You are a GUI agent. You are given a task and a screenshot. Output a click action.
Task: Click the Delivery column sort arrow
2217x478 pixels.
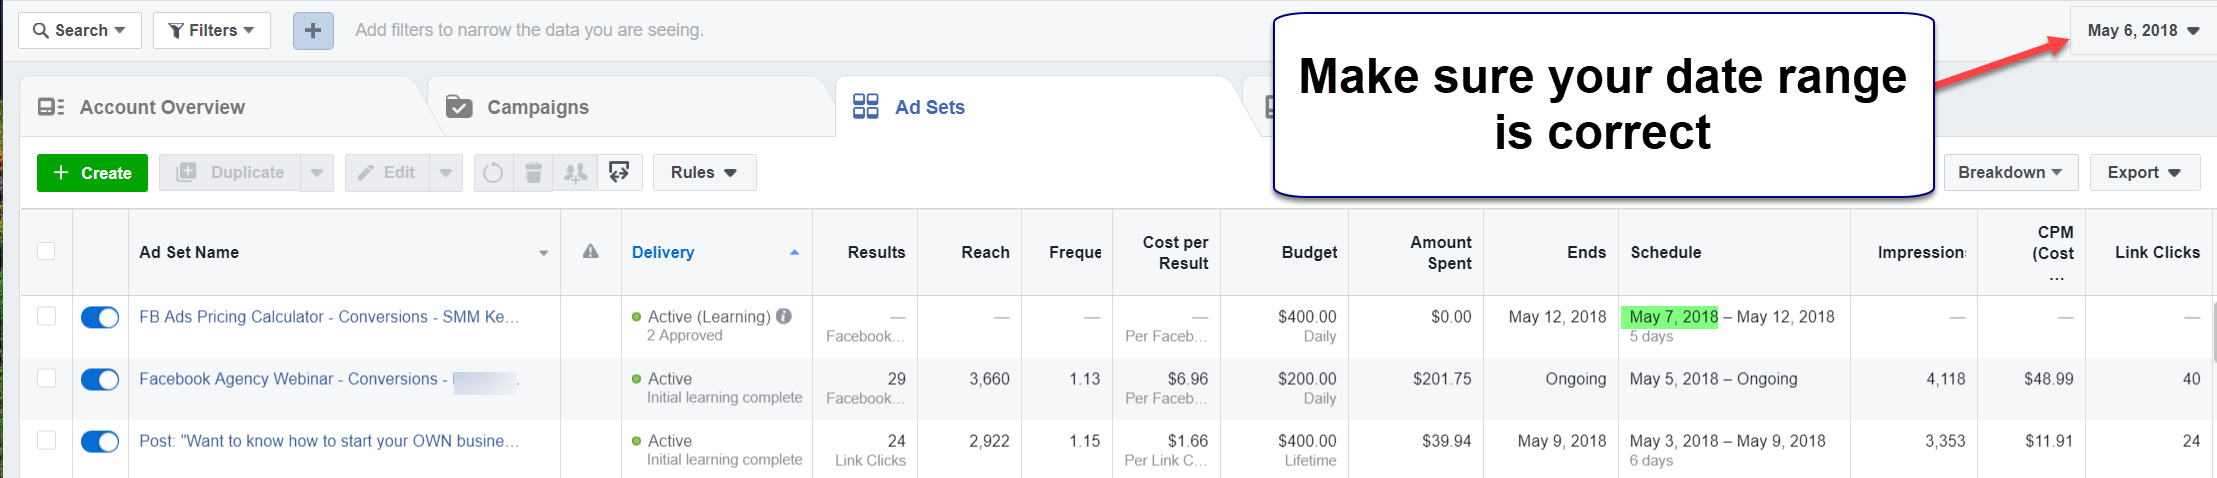(x=794, y=252)
